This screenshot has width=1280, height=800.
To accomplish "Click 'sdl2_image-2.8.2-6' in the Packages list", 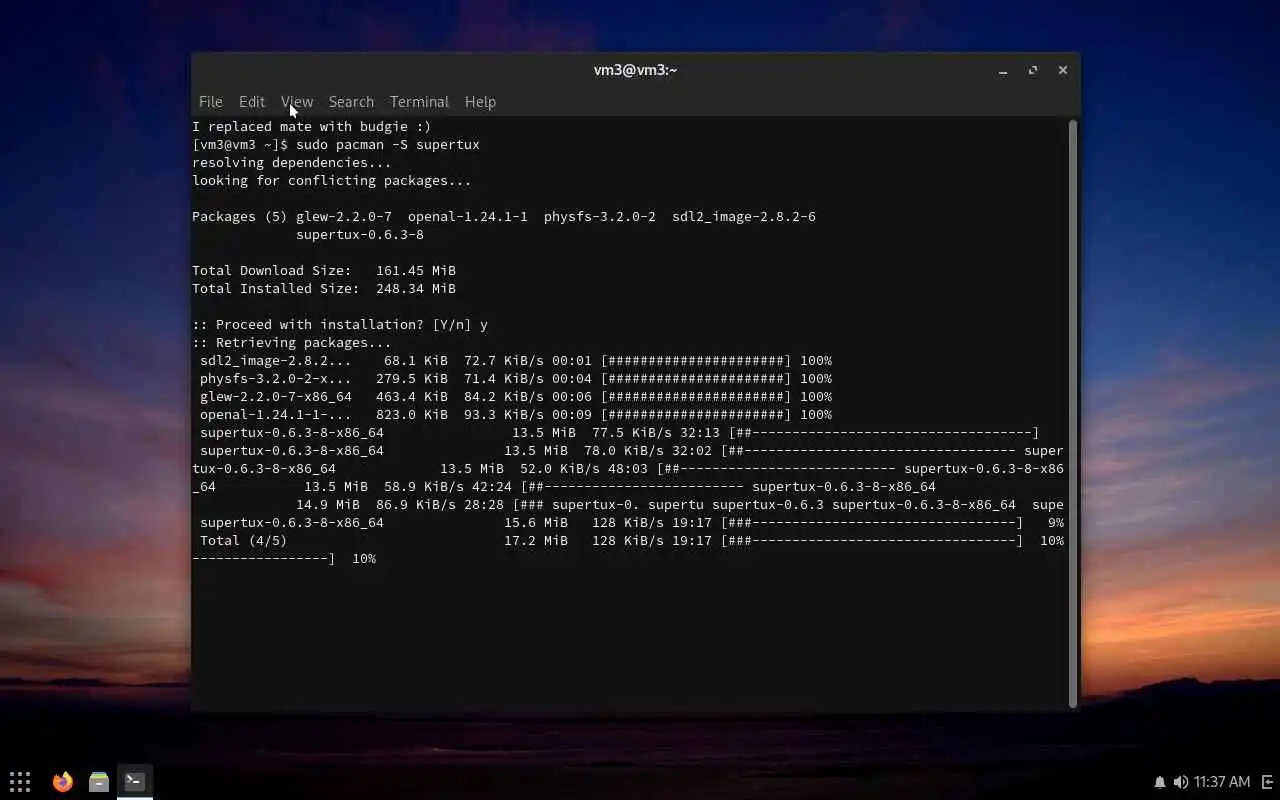I will pyautogui.click(x=744, y=217).
